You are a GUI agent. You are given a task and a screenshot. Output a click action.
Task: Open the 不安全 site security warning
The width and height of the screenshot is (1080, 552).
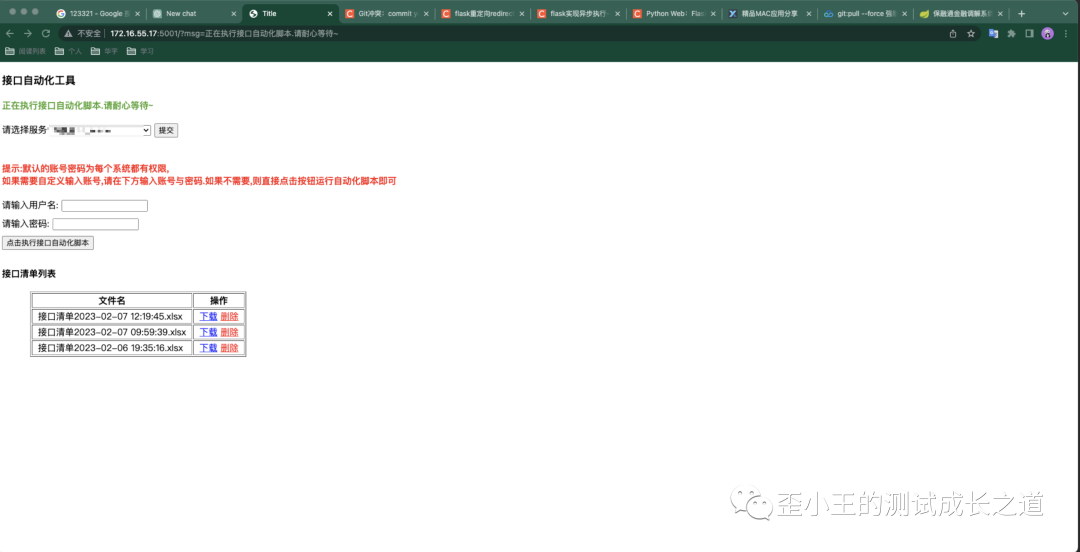84,33
